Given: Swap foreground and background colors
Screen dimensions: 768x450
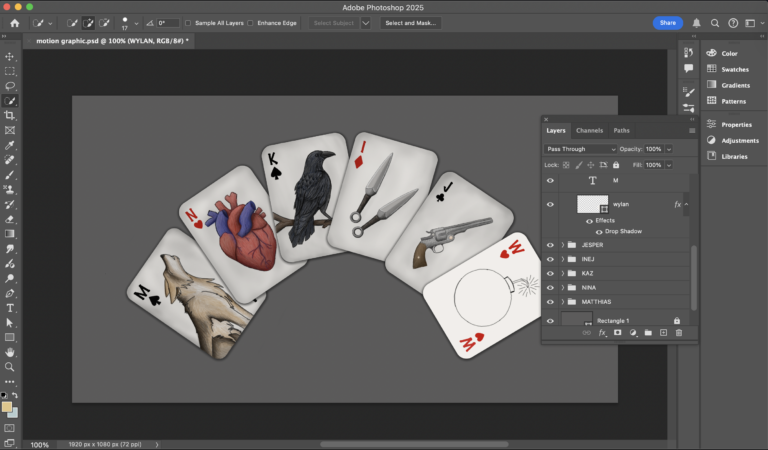Looking at the screenshot, I should pyautogui.click(x=15, y=395).
